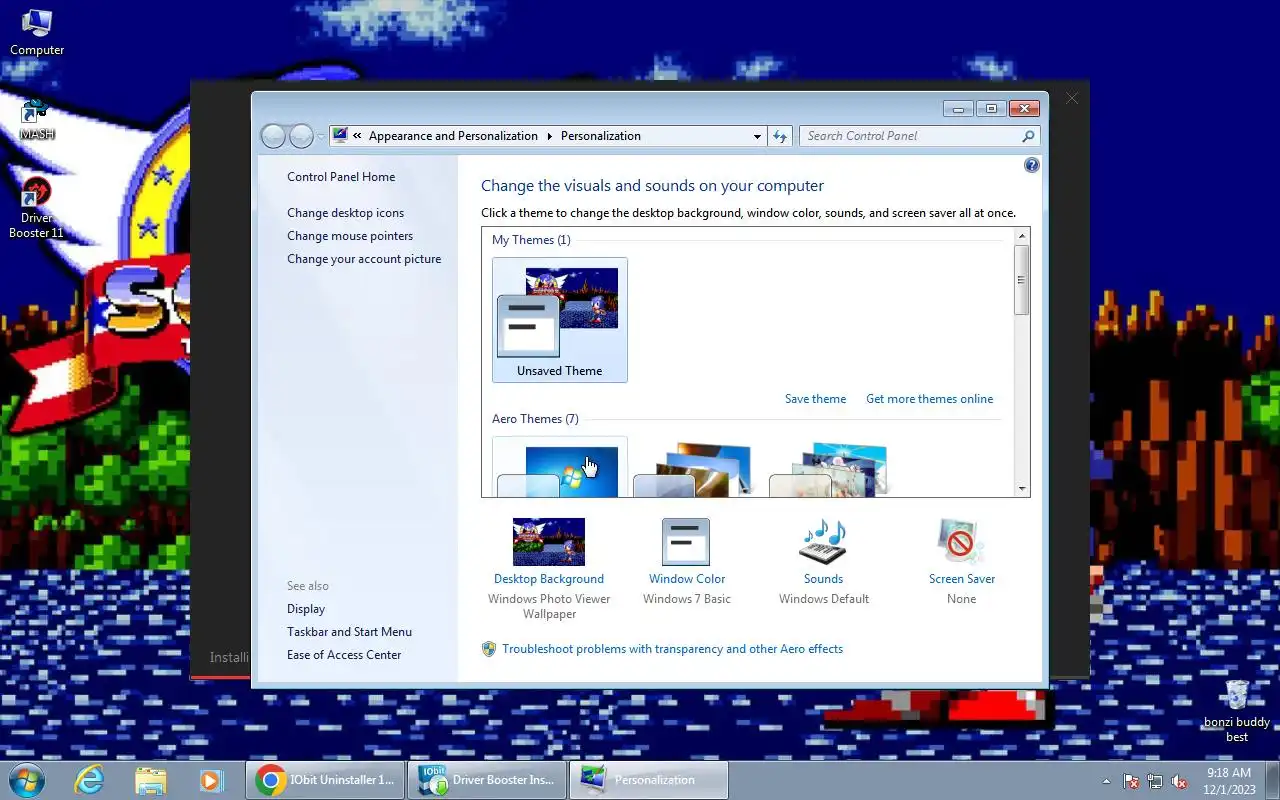Switch to IObit Uninstaller taskbar window
The width and height of the screenshot is (1280, 800).
coord(325,780)
